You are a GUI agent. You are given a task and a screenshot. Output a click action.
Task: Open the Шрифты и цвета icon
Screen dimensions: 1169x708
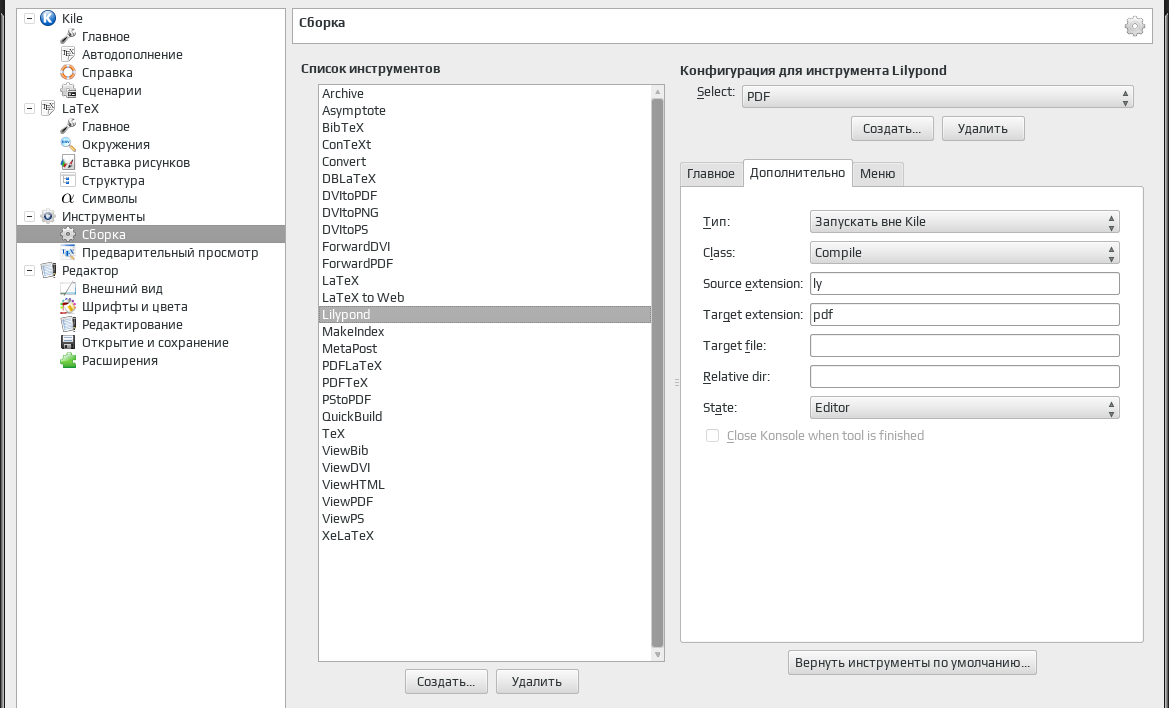tap(68, 306)
